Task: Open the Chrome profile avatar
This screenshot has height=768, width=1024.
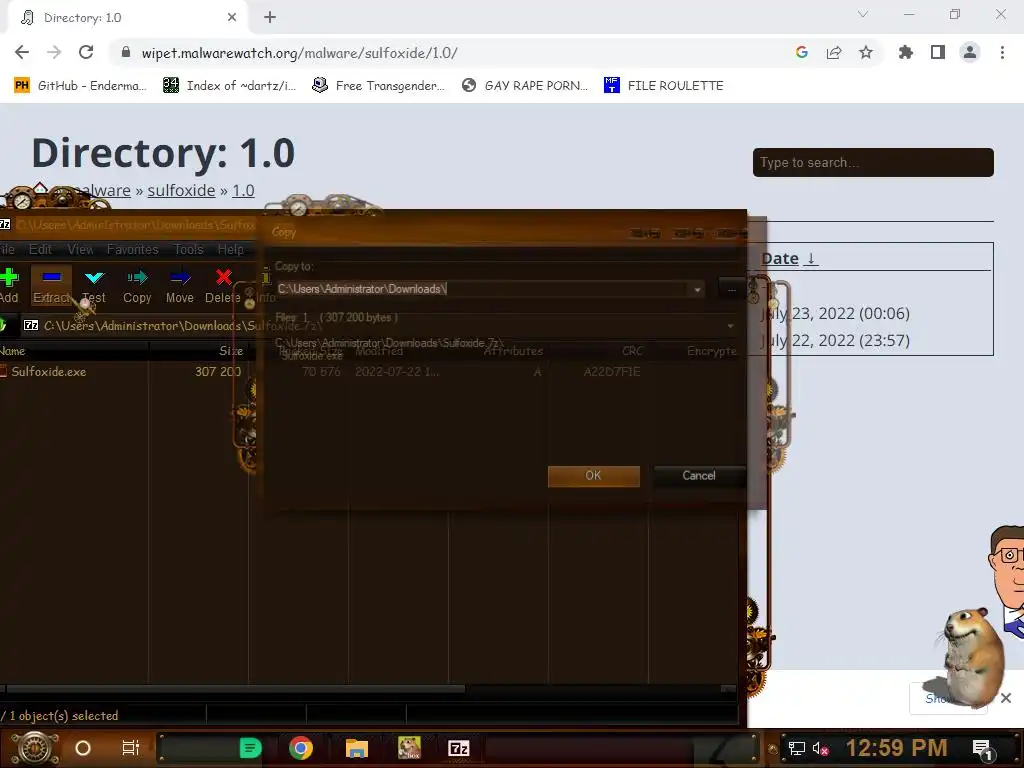Action: click(970, 53)
